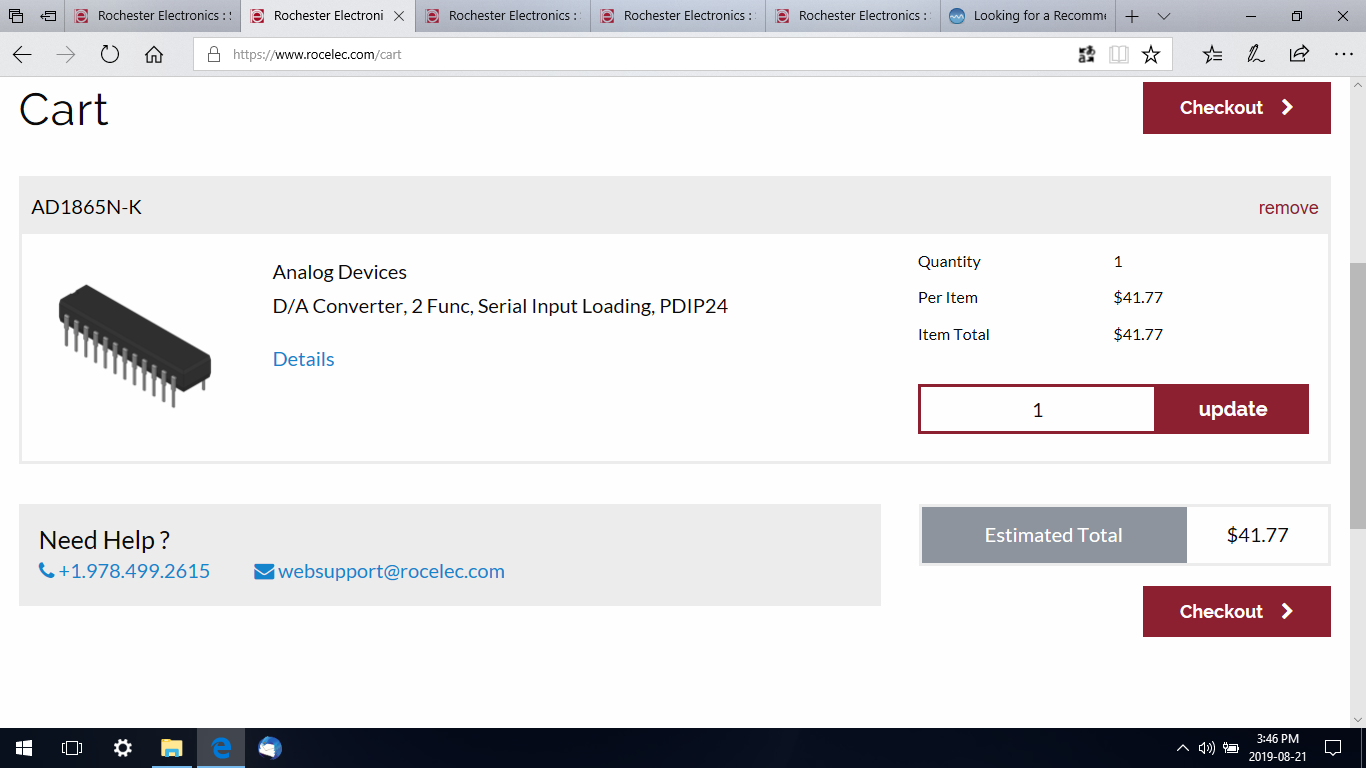Screen dimensions: 1366x768
Task: Open File Explorer from the taskbar
Action: (x=172, y=748)
